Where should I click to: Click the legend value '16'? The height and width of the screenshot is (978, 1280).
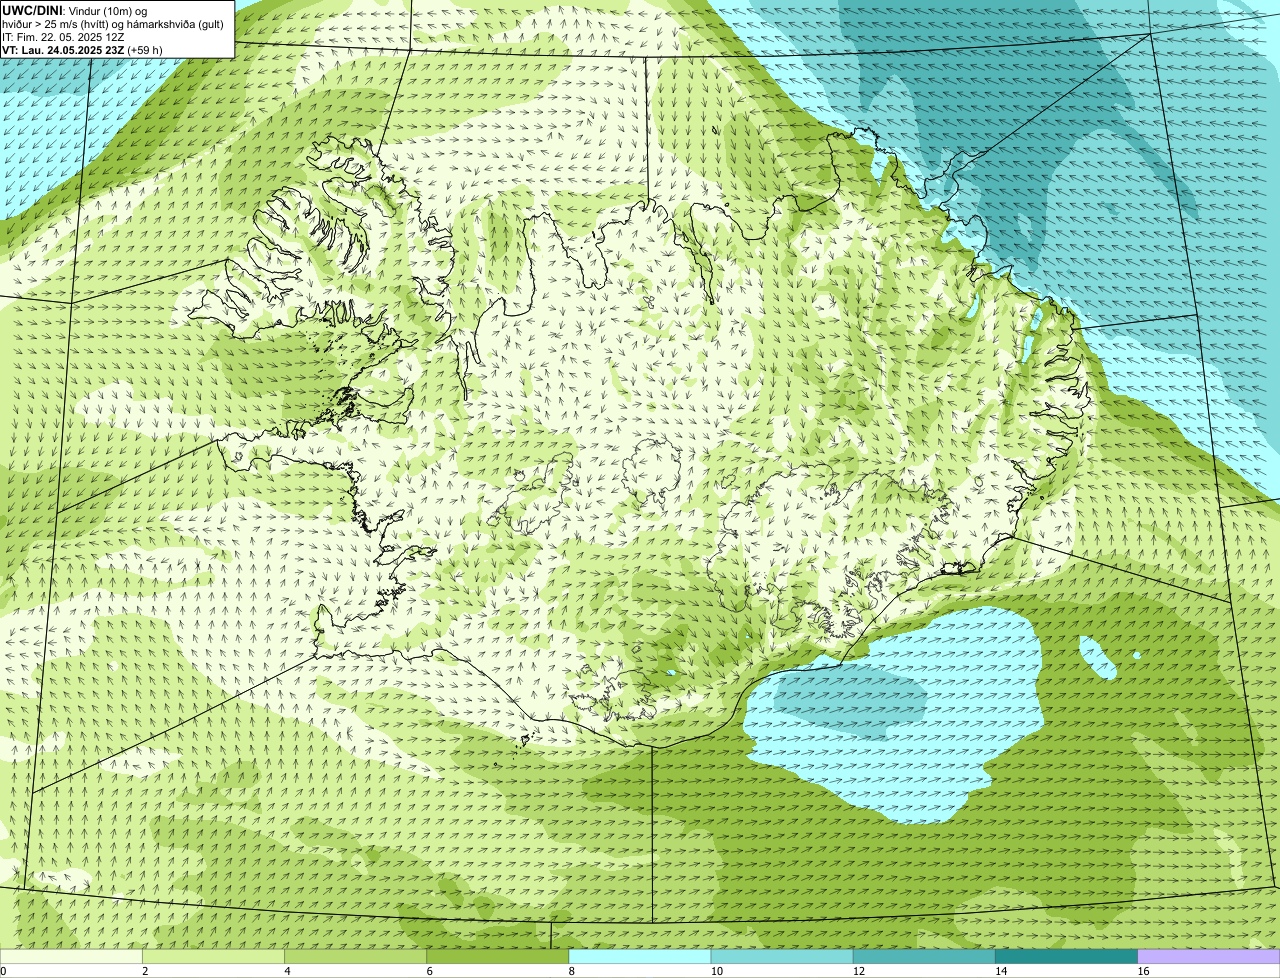[1143, 971]
